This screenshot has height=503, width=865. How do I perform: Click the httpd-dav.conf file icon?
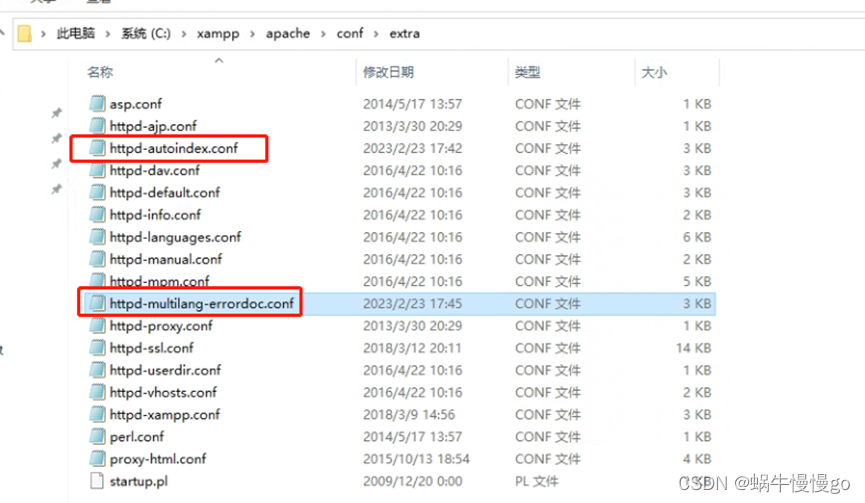coord(97,170)
